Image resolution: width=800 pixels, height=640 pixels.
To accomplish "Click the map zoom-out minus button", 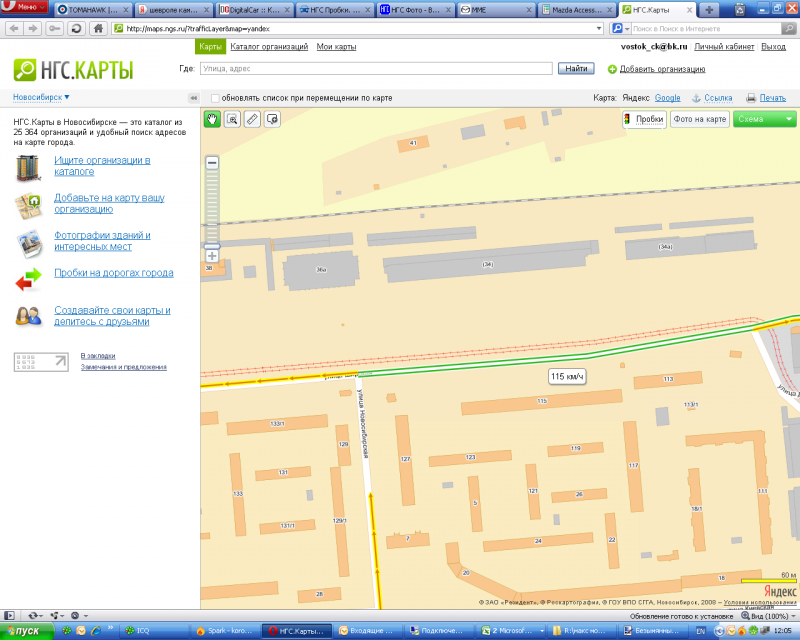I will [212, 162].
